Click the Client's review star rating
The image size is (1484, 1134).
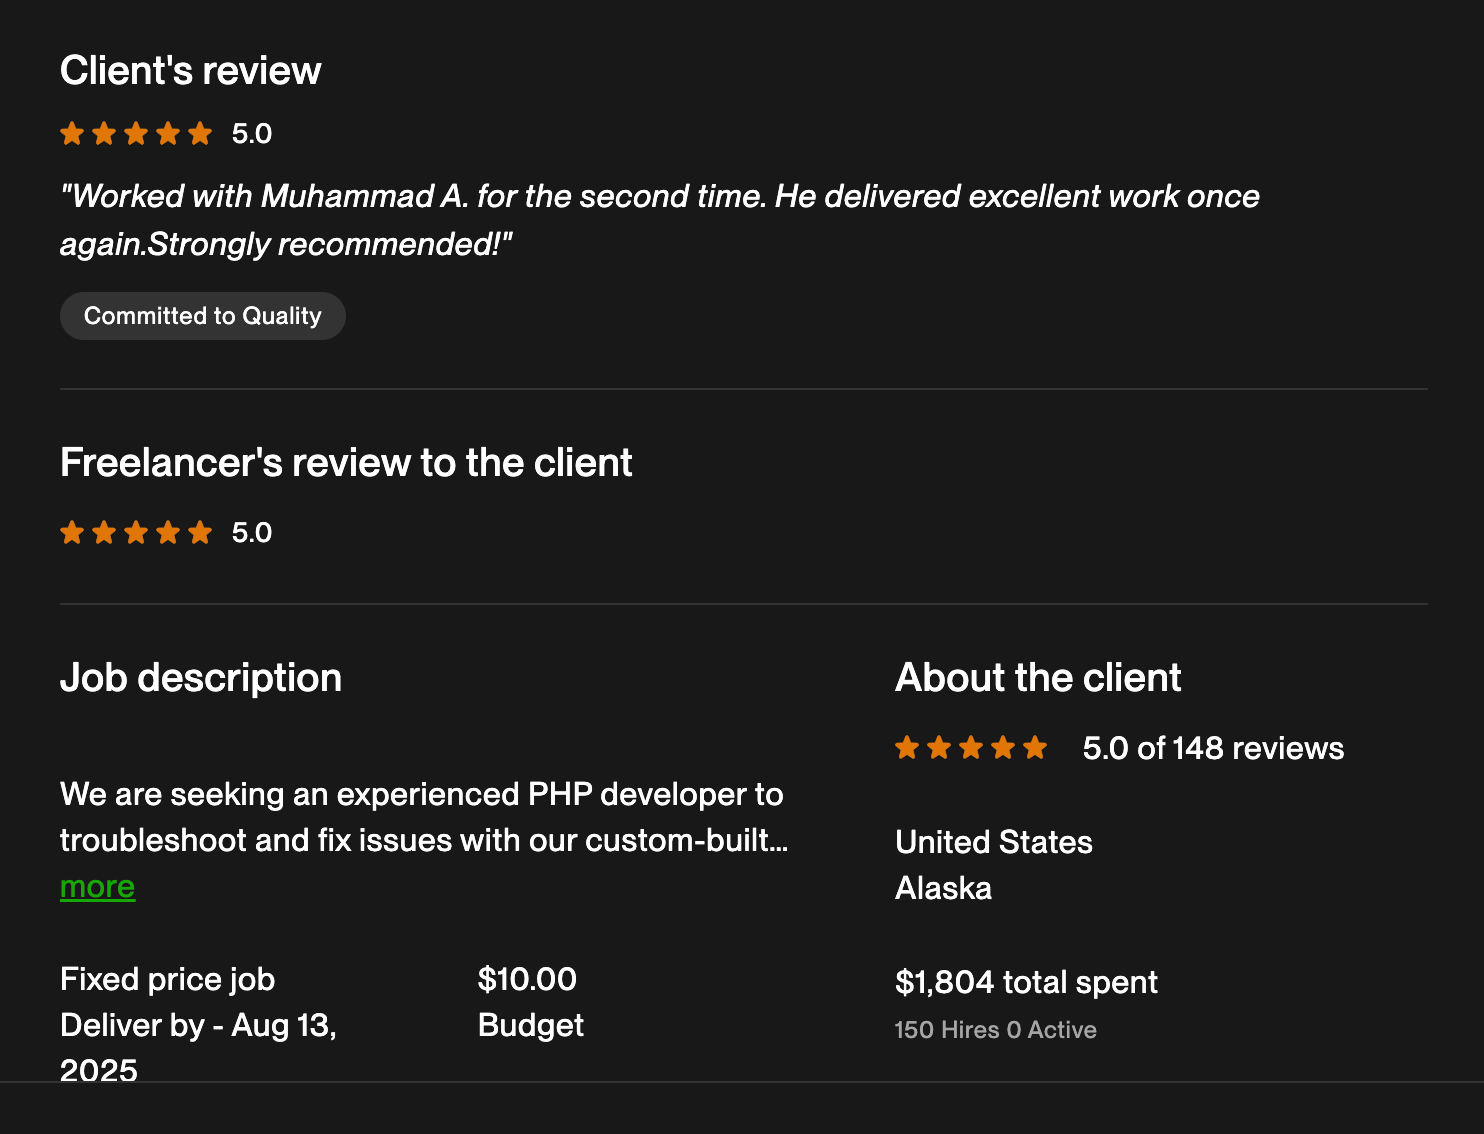click(136, 134)
